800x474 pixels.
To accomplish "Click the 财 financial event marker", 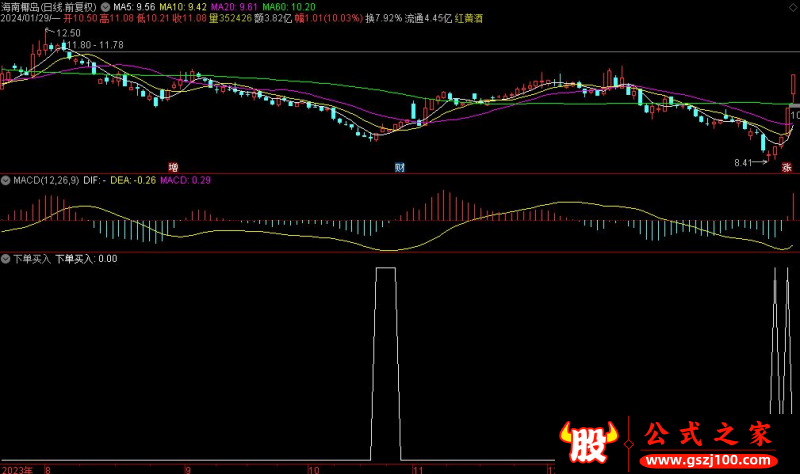I will [x=399, y=167].
